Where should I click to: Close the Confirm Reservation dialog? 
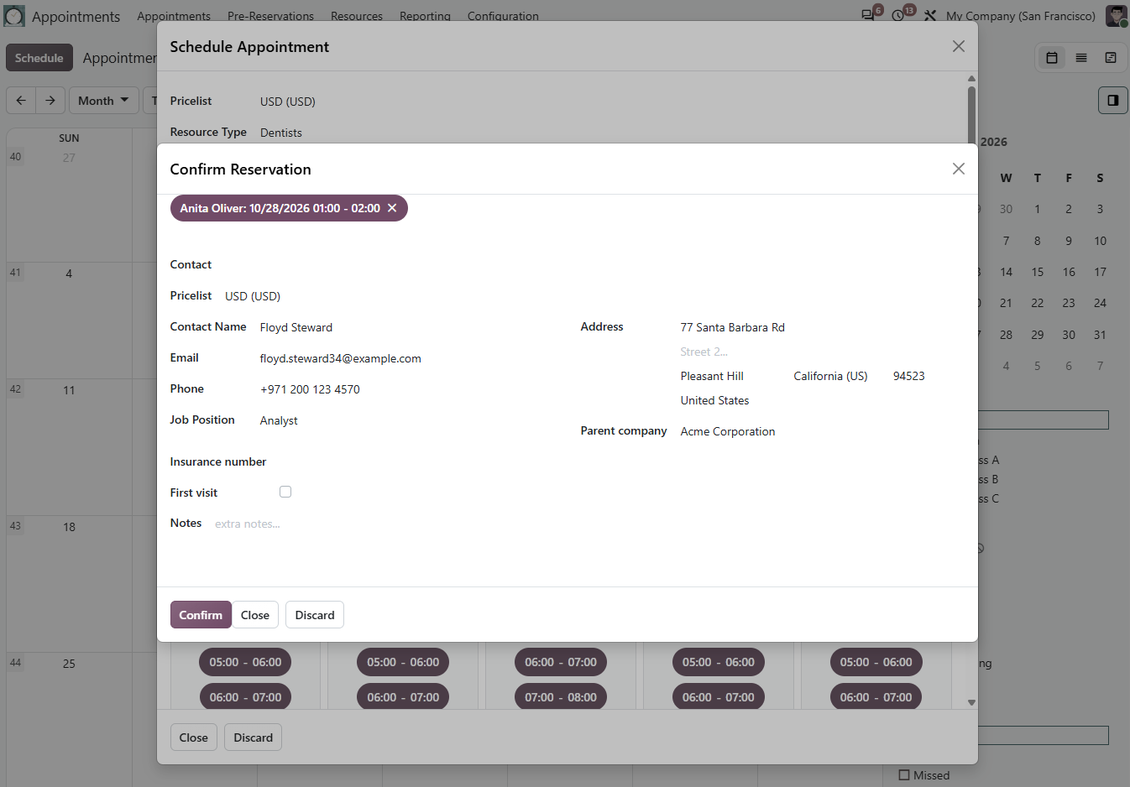pos(958,169)
